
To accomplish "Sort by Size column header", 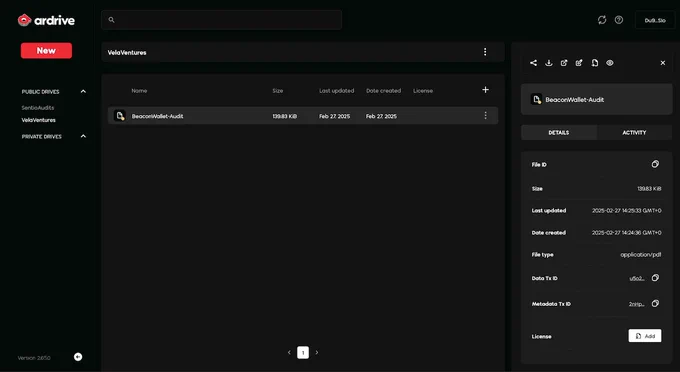I will coord(278,91).
